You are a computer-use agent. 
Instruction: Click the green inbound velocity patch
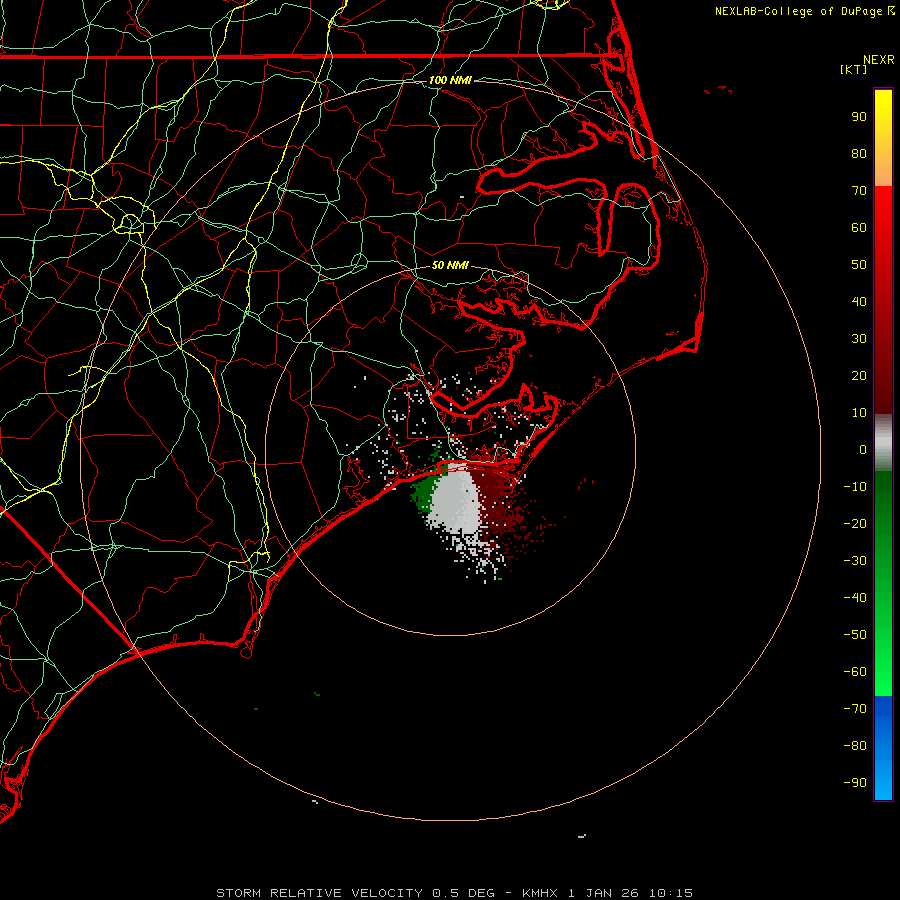tap(425, 494)
